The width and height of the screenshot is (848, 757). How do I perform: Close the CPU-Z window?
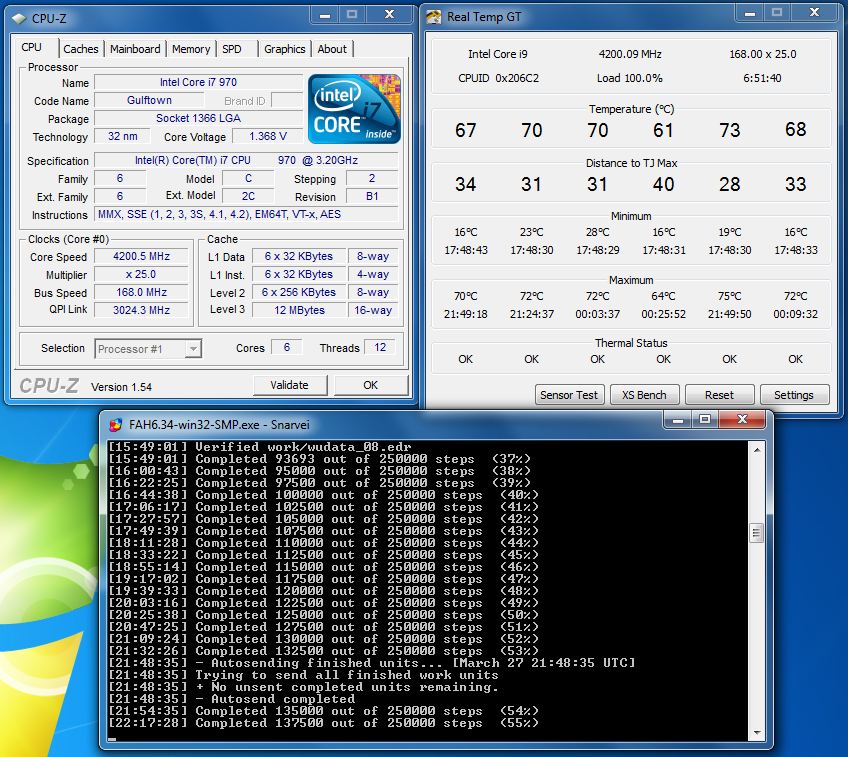389,15
